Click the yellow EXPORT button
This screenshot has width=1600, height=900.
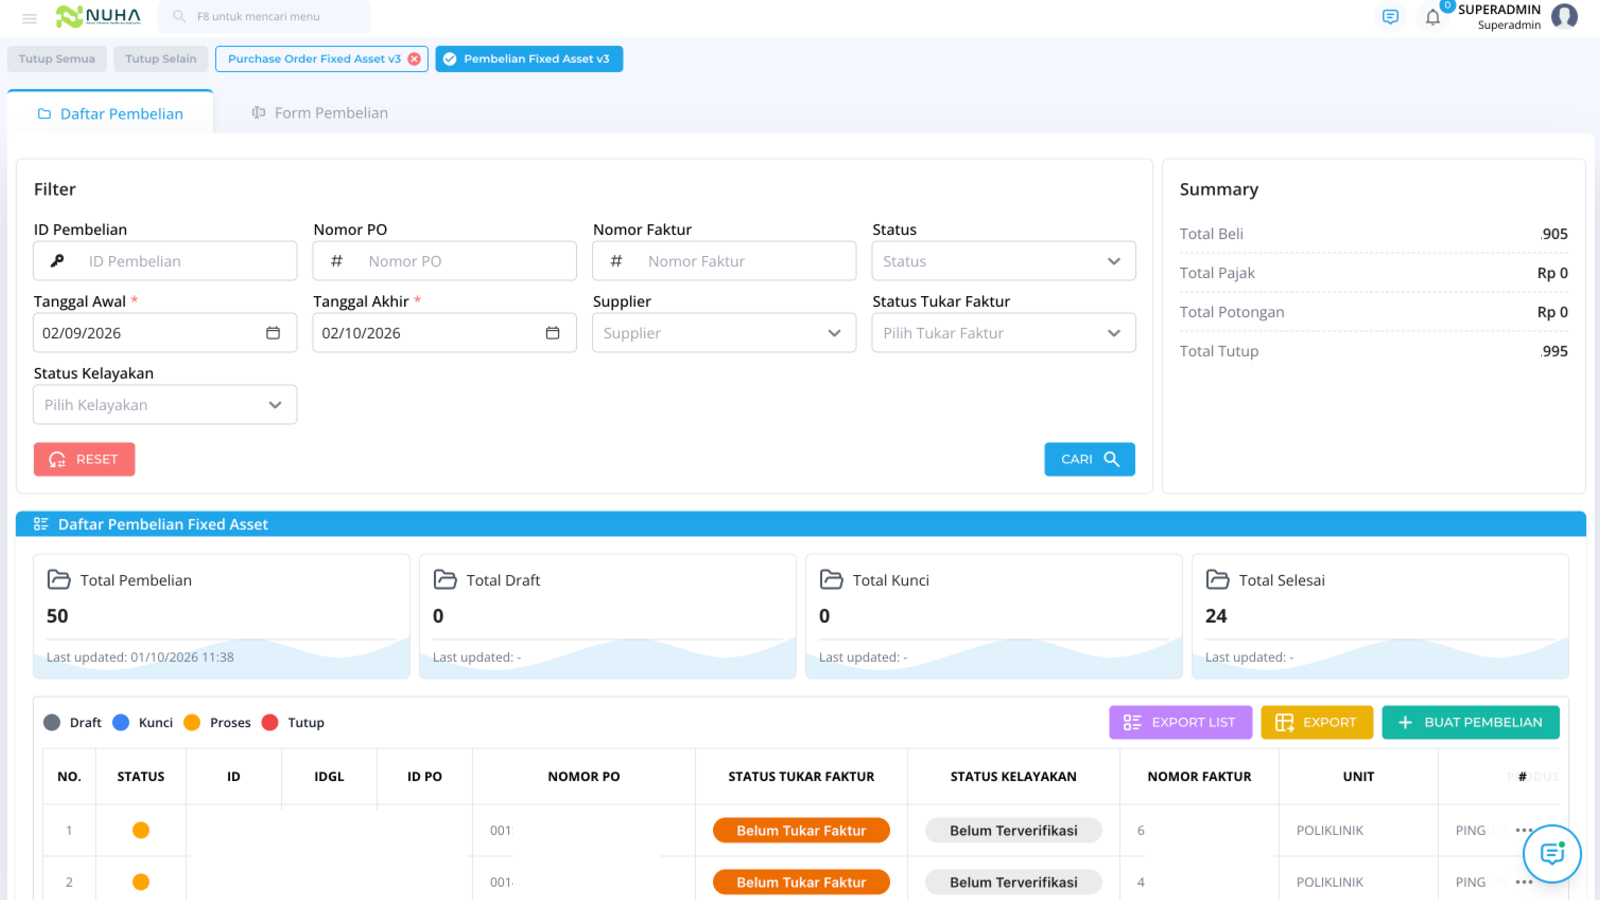pyautogui.click(x=1317, y=722)
